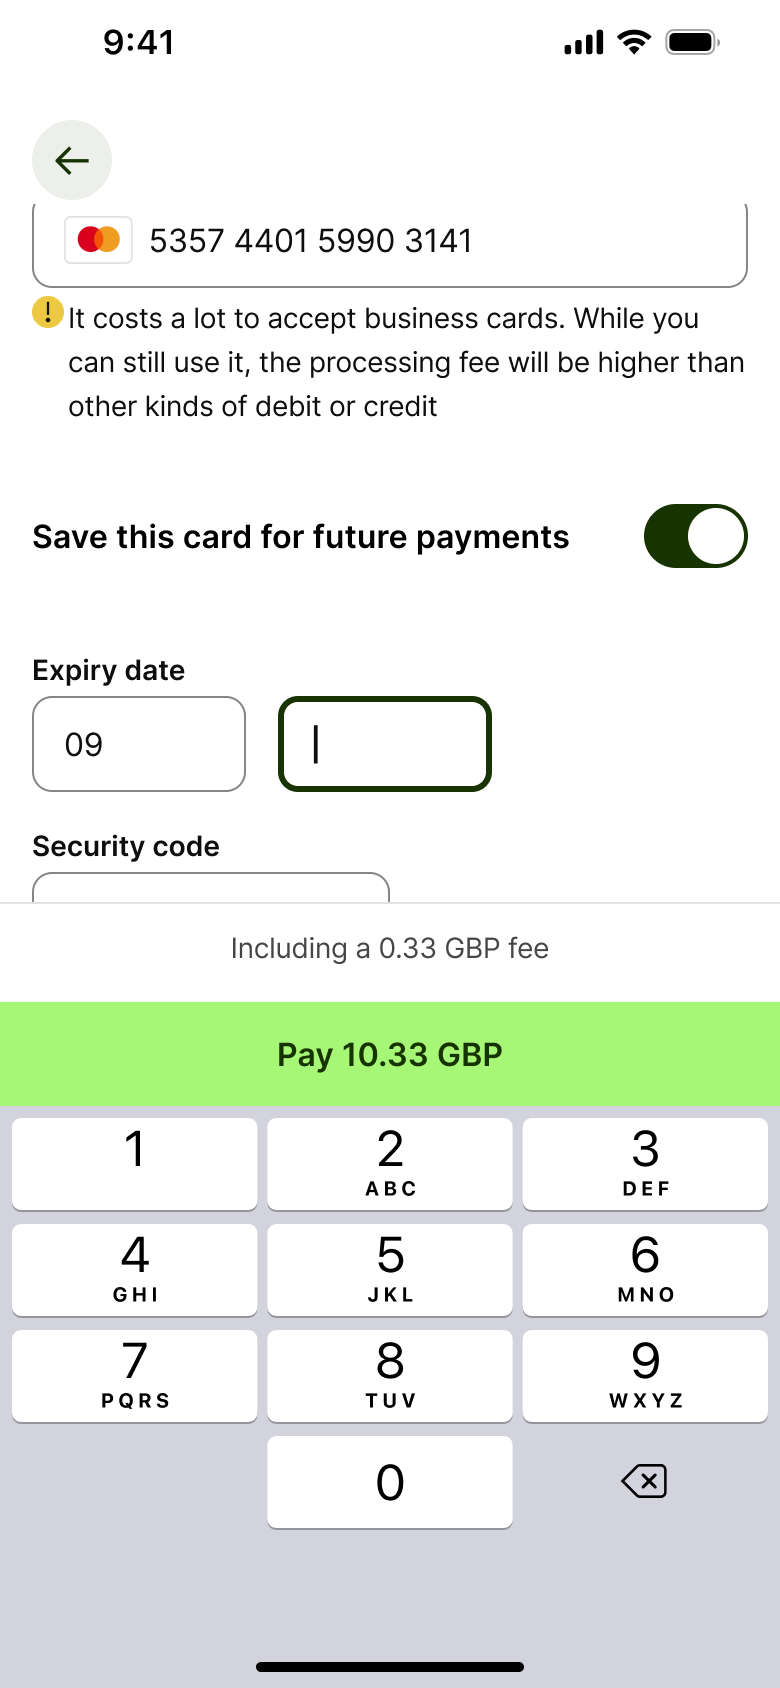
Task: Select the Security code input field
Action: point(211,887)
